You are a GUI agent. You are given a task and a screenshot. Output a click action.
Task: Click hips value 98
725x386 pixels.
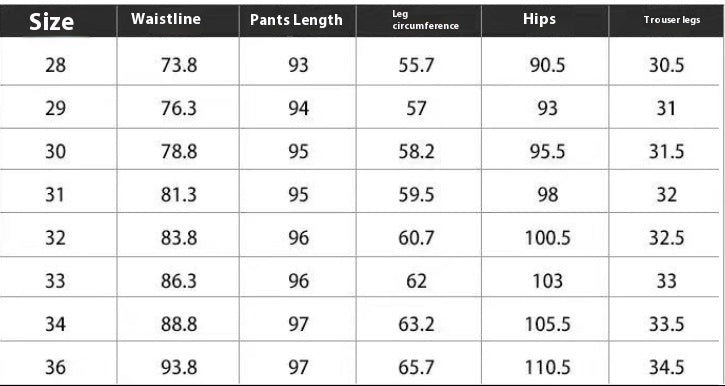tap(547, 195)
